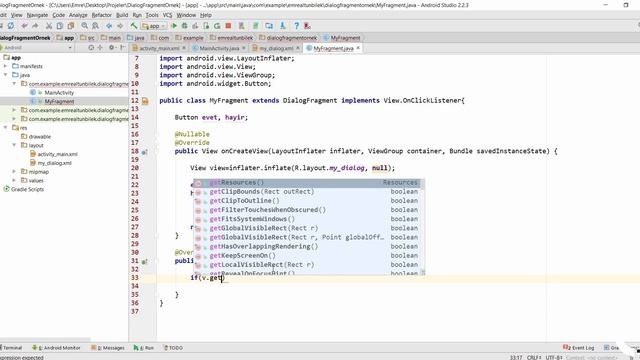This screenshot has height=360, width=640.
Task: Open the Event Log
Action: pyautogui.click(x=579, y=348)
